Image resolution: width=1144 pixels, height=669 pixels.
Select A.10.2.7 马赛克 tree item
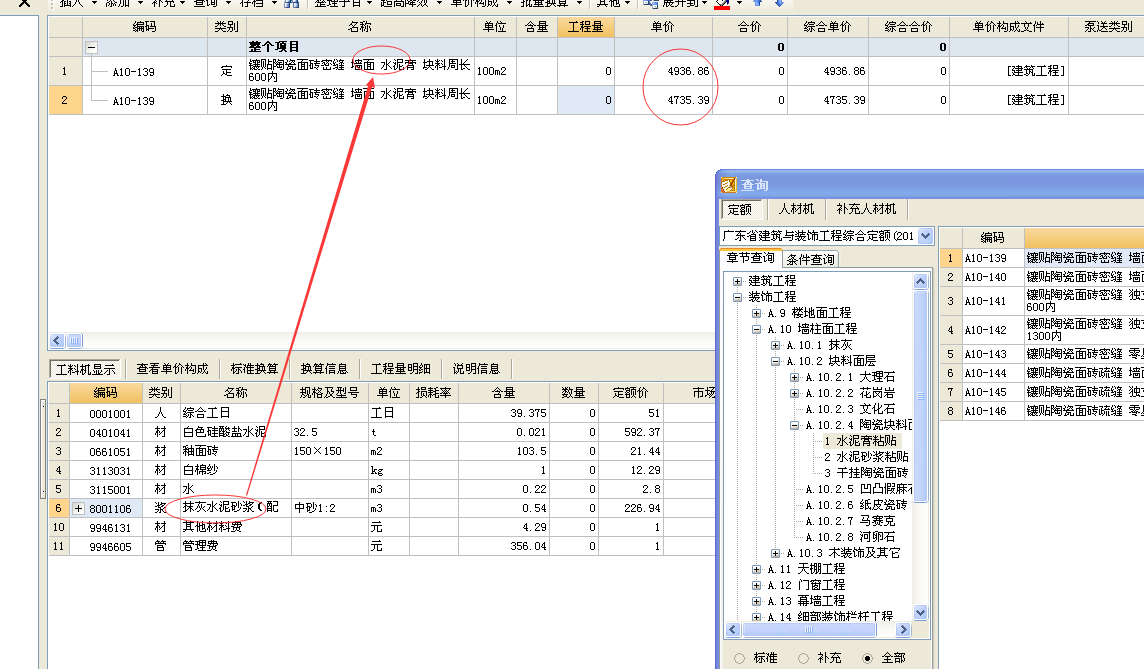click(850, 521)
